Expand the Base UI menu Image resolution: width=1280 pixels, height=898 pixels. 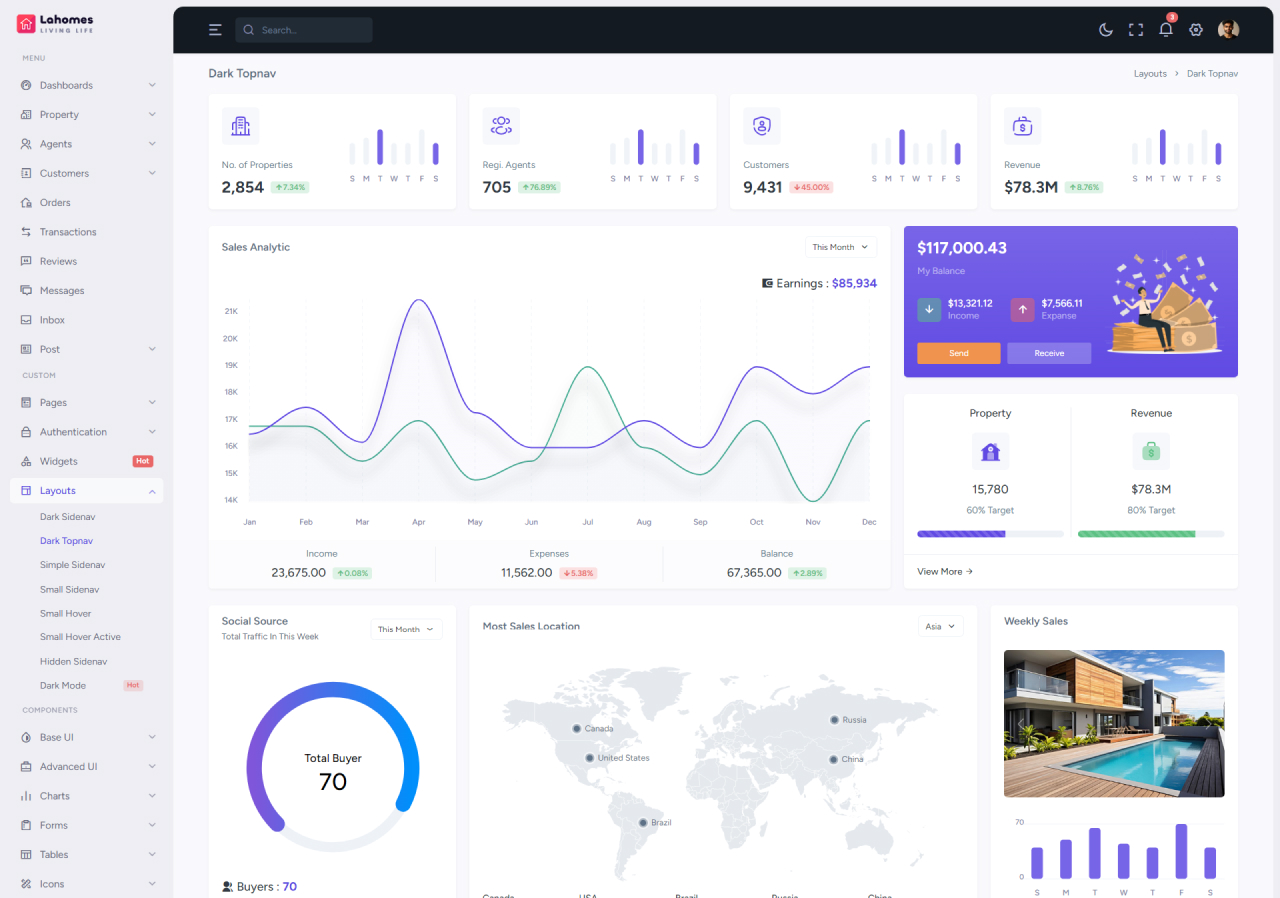(86, 737)
